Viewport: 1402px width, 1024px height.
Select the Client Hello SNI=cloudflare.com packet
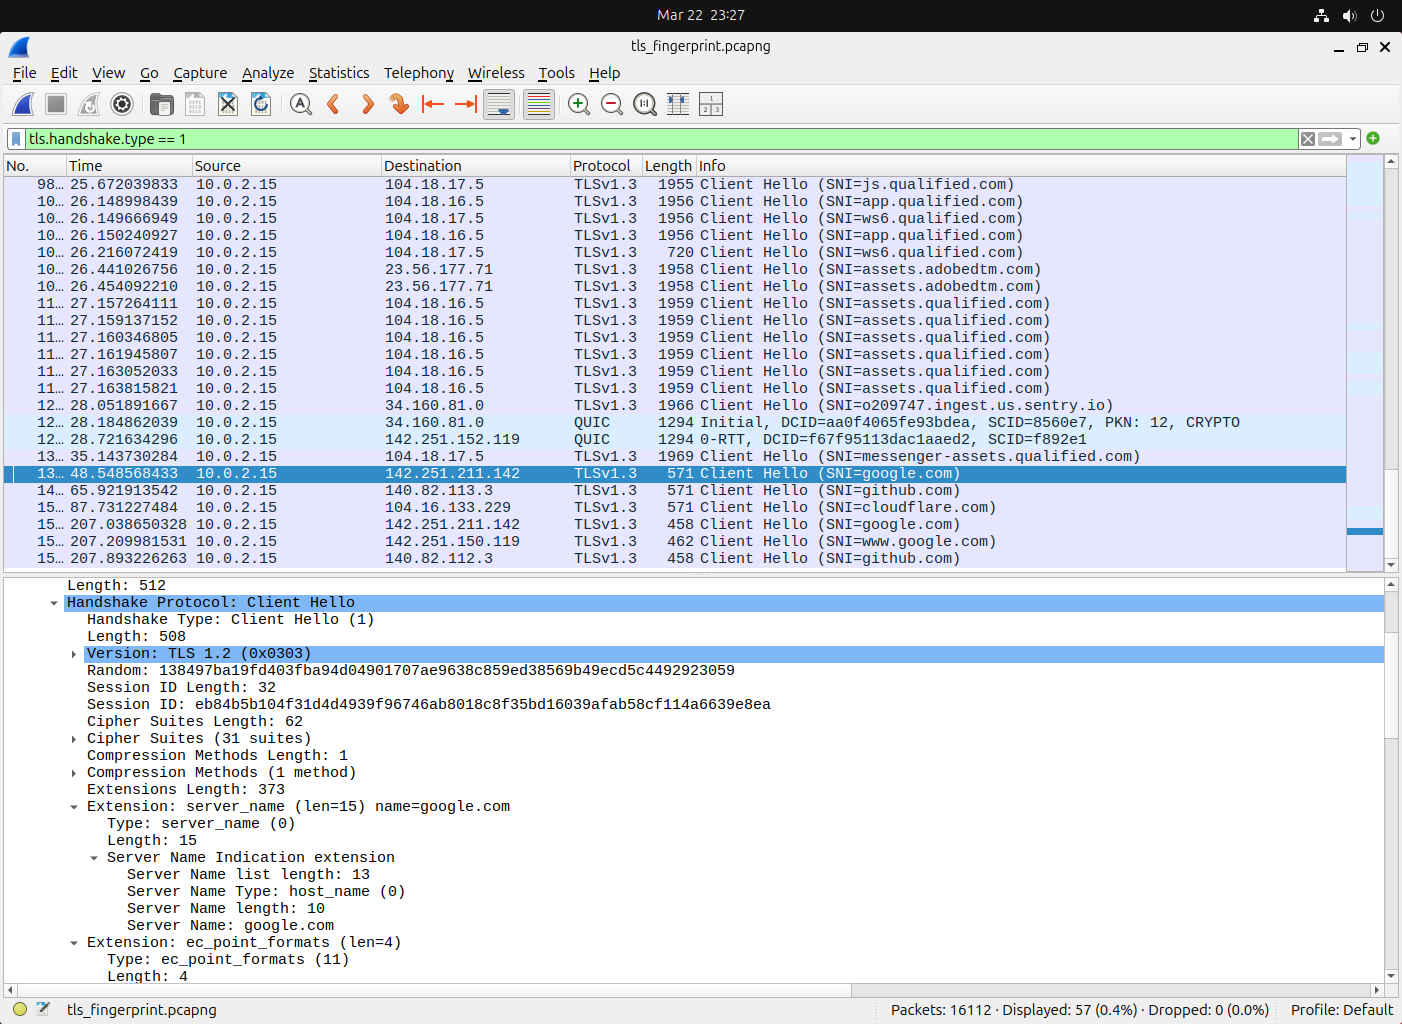[675, 508]
